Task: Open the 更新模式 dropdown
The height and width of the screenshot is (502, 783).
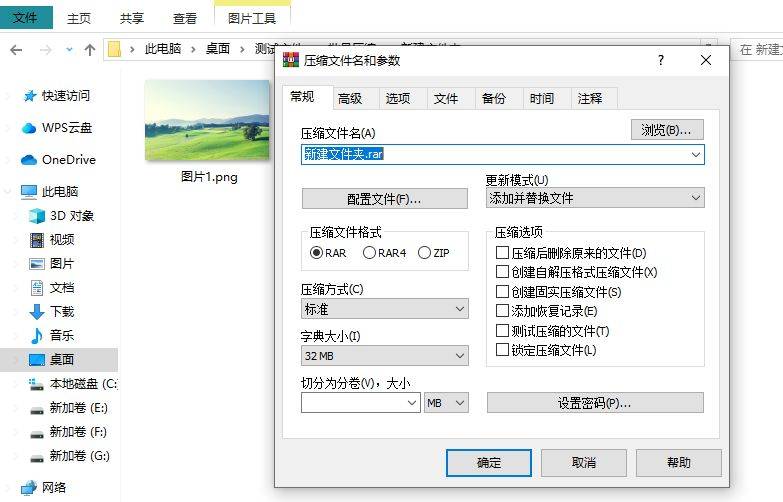Action: coord(595,198)
